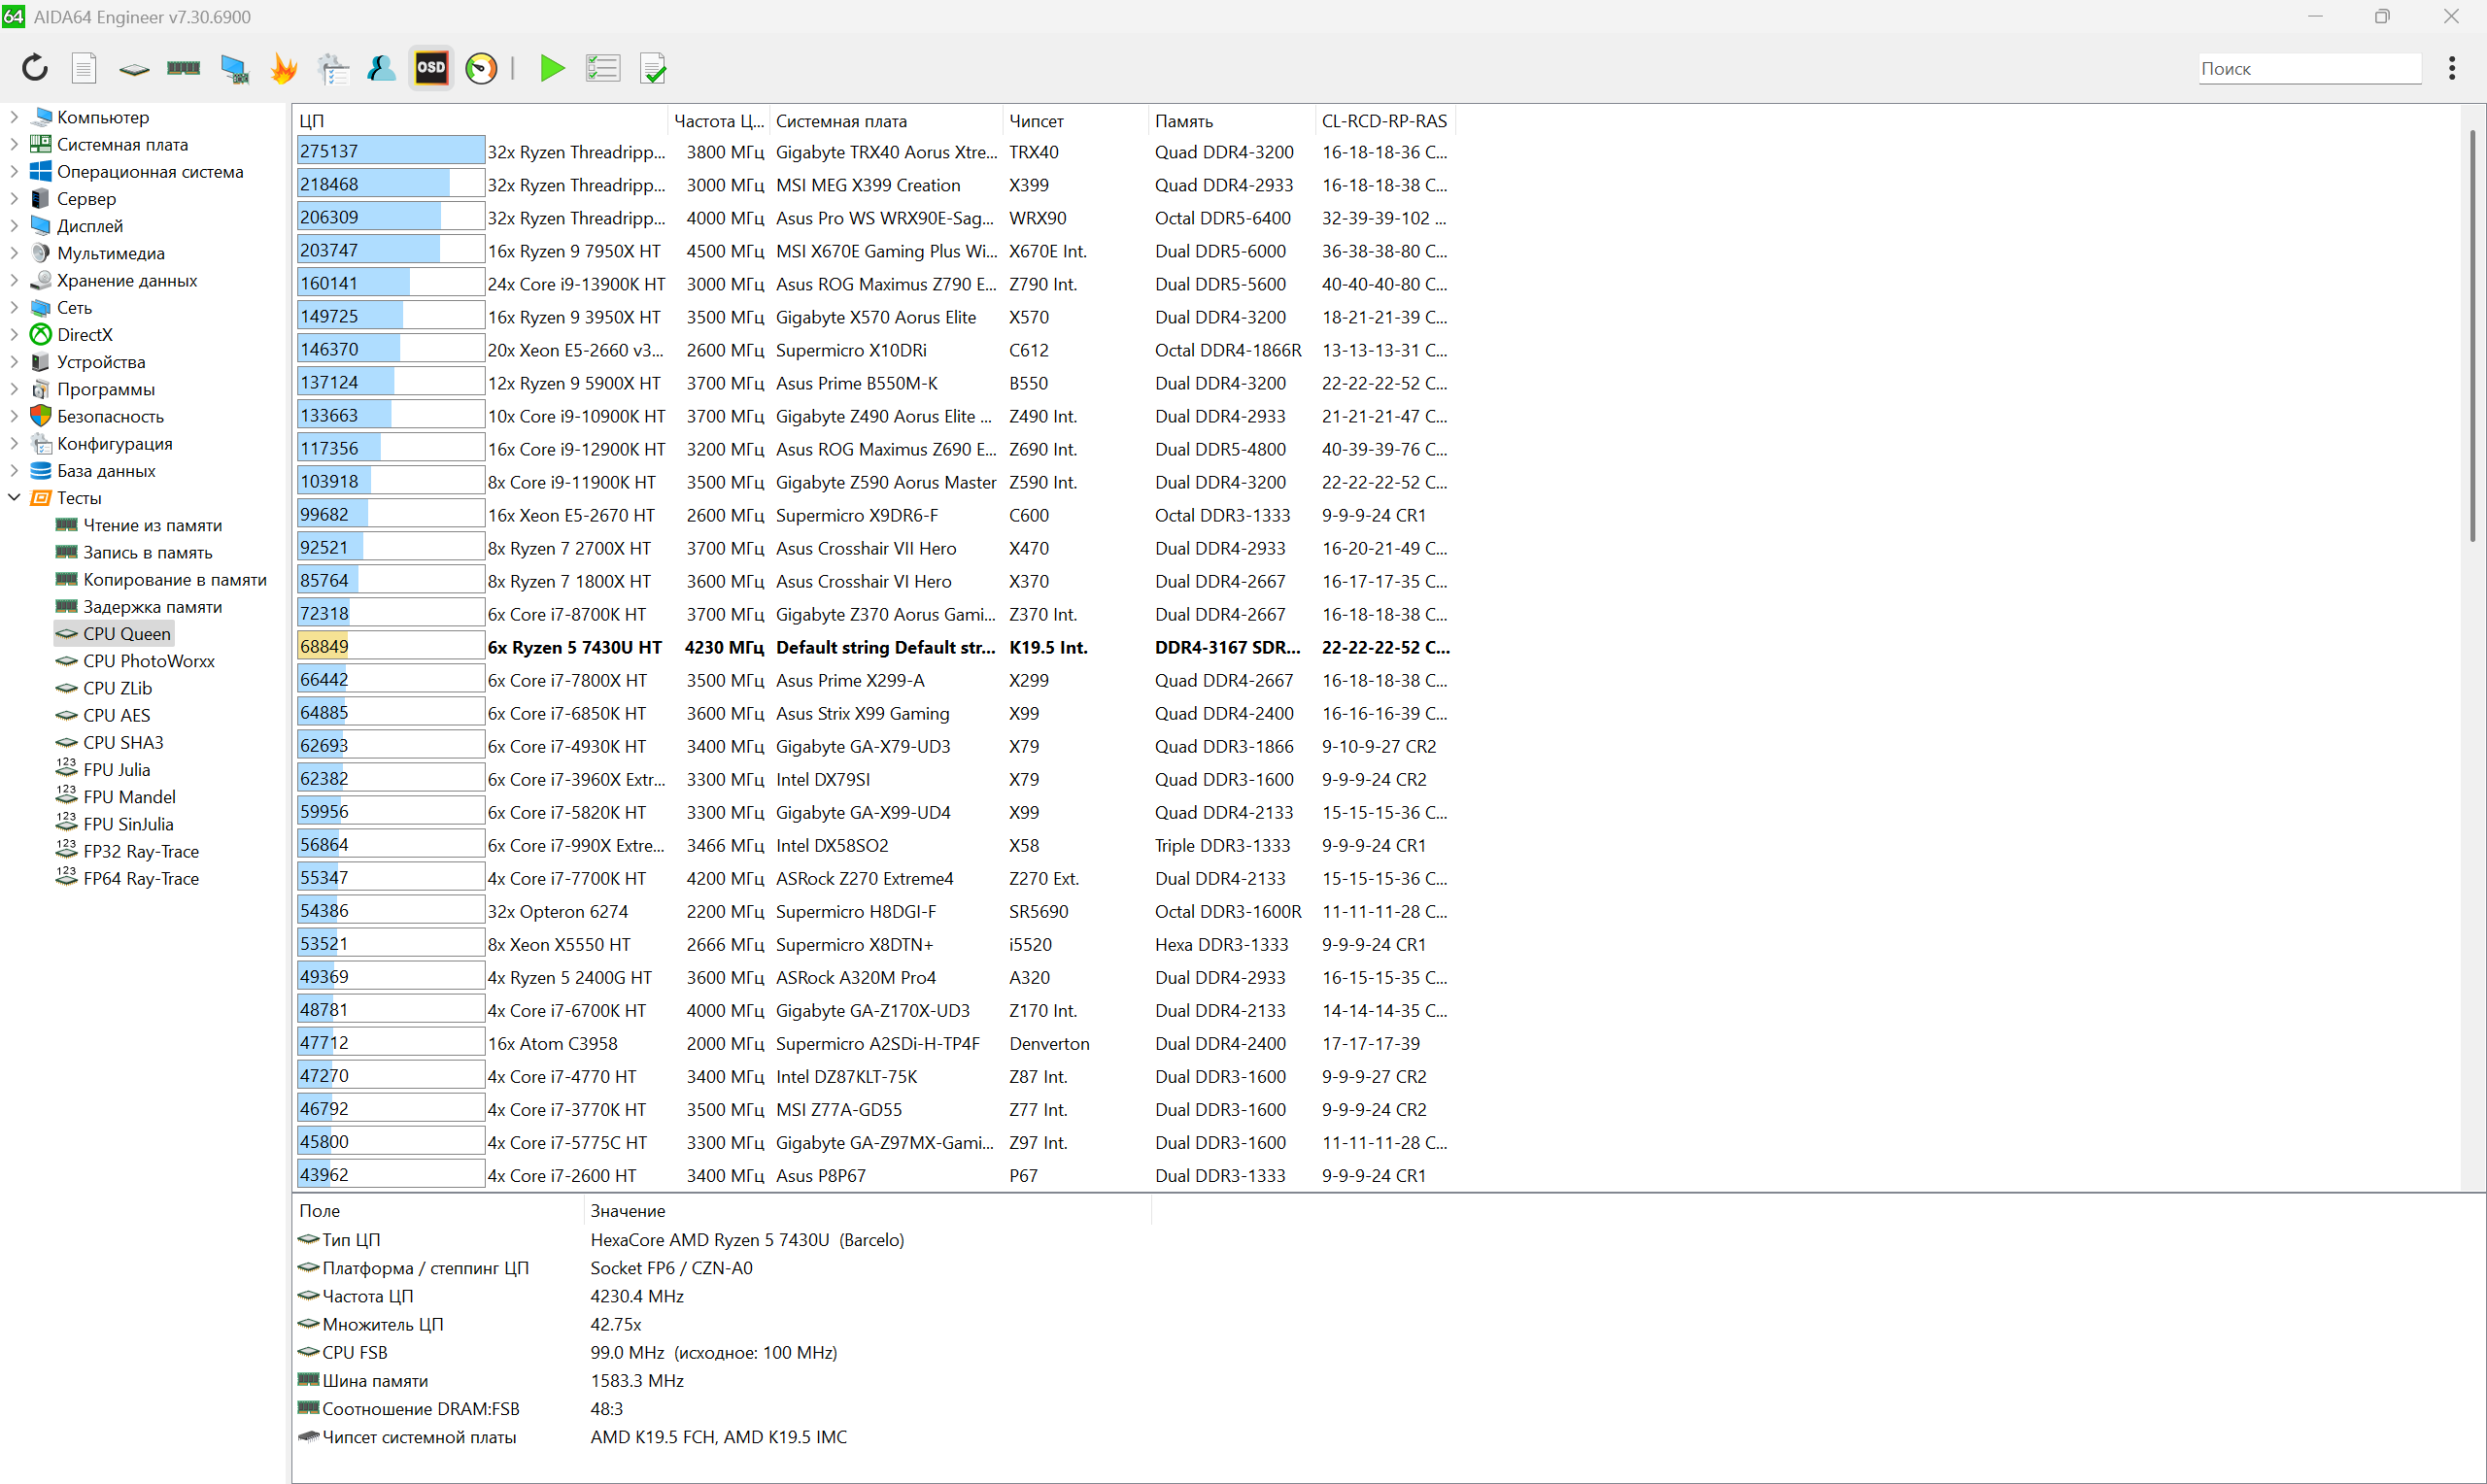Select the Memory read test icon
2487x1484 pixels.
click(x=66, y=525)
